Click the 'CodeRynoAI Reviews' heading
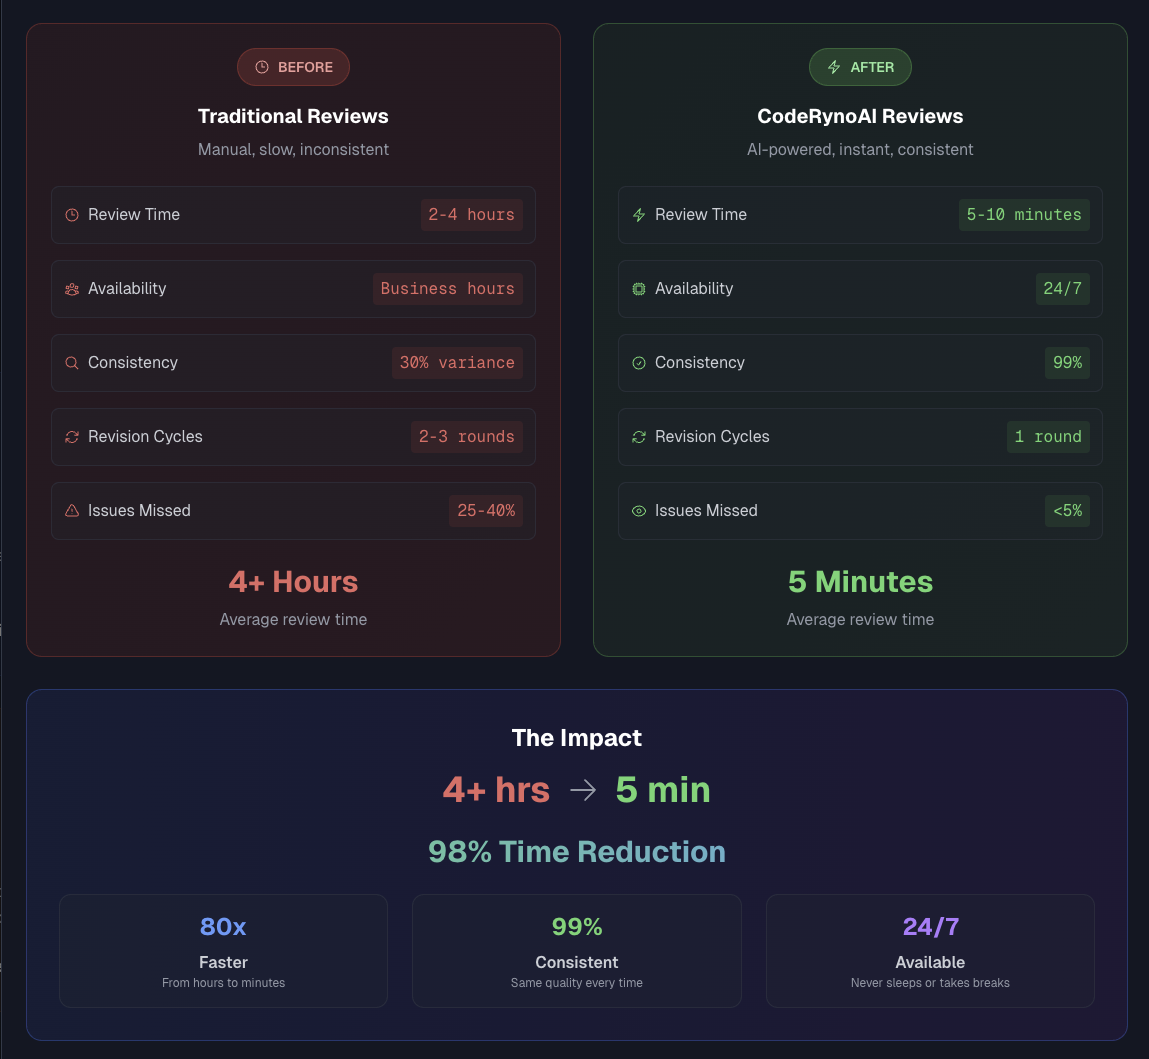 point(860,117)
